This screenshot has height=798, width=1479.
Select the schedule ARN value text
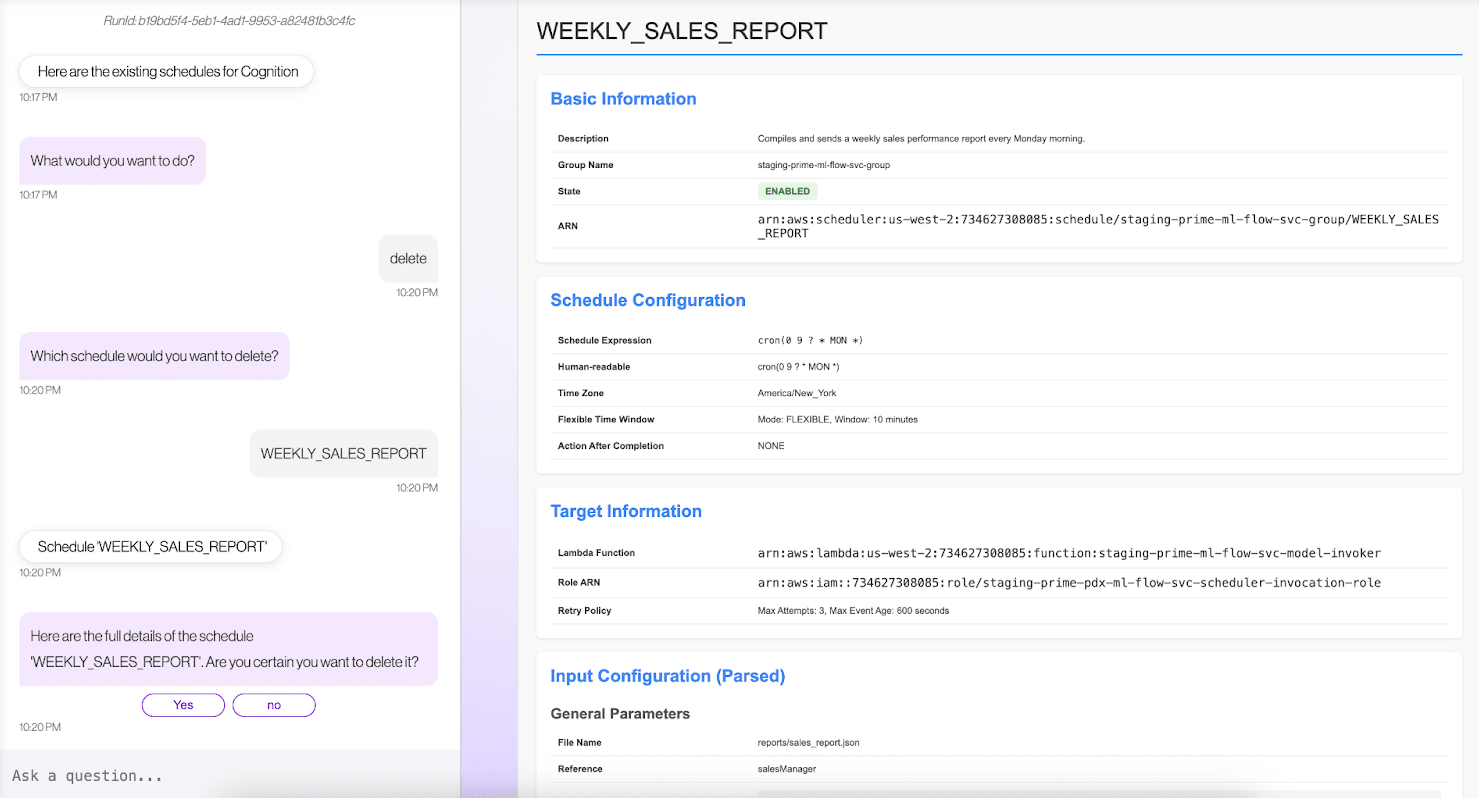pyautogui.click(x=1098, y=226)
